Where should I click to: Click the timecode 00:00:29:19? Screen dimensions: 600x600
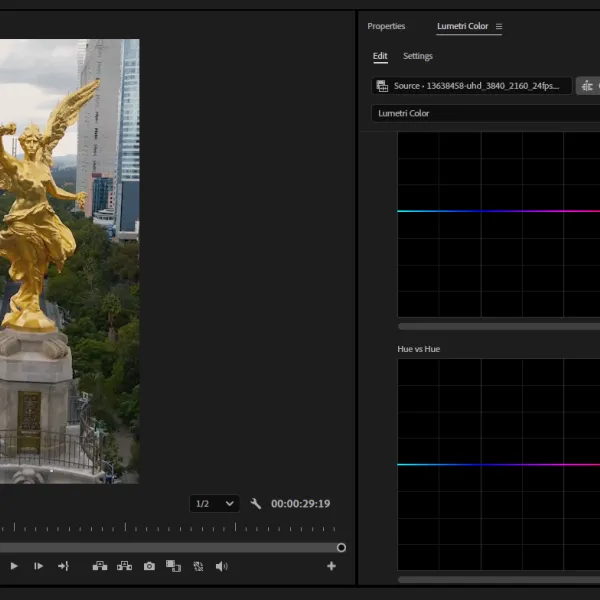(300, 504)
